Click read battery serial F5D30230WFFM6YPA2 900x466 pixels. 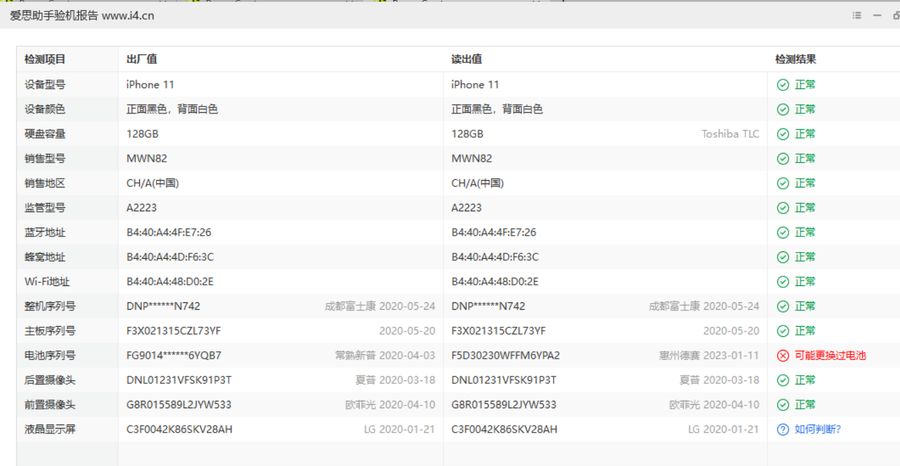click(506, 356)
